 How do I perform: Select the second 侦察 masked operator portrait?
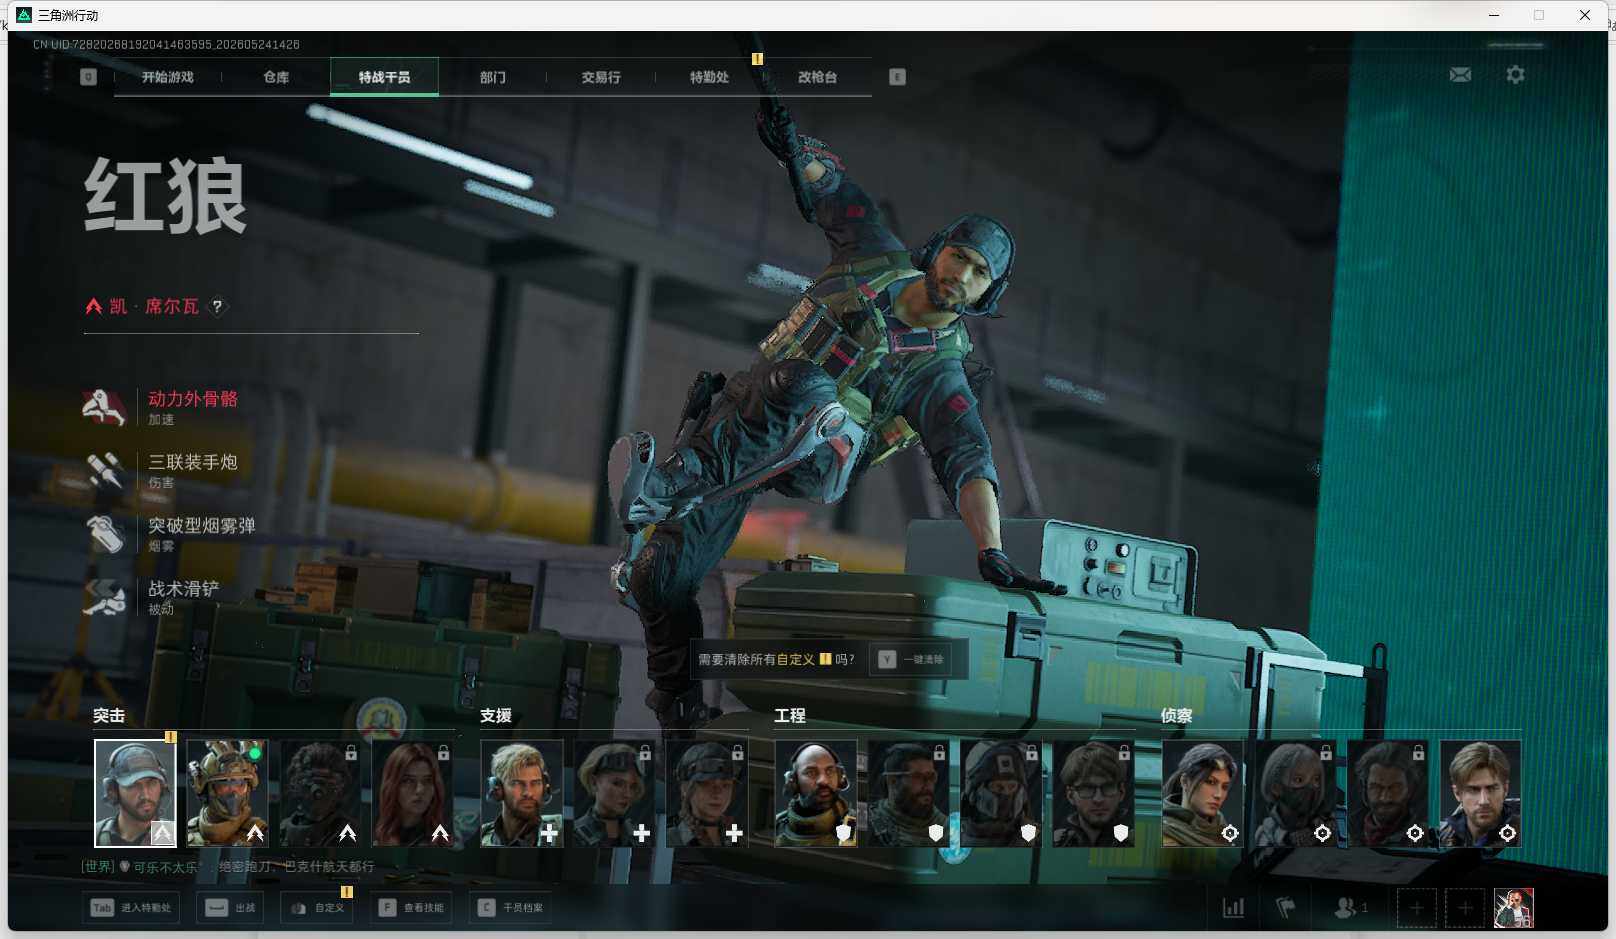1295,794
